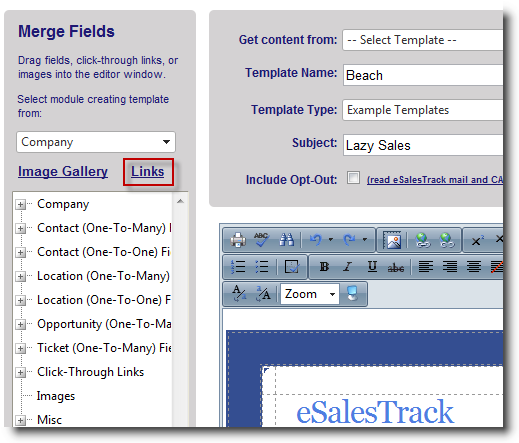Viewport: 519px width, 443px height.
Task: Click the Superscript icon
Action: tap(477, 240)
